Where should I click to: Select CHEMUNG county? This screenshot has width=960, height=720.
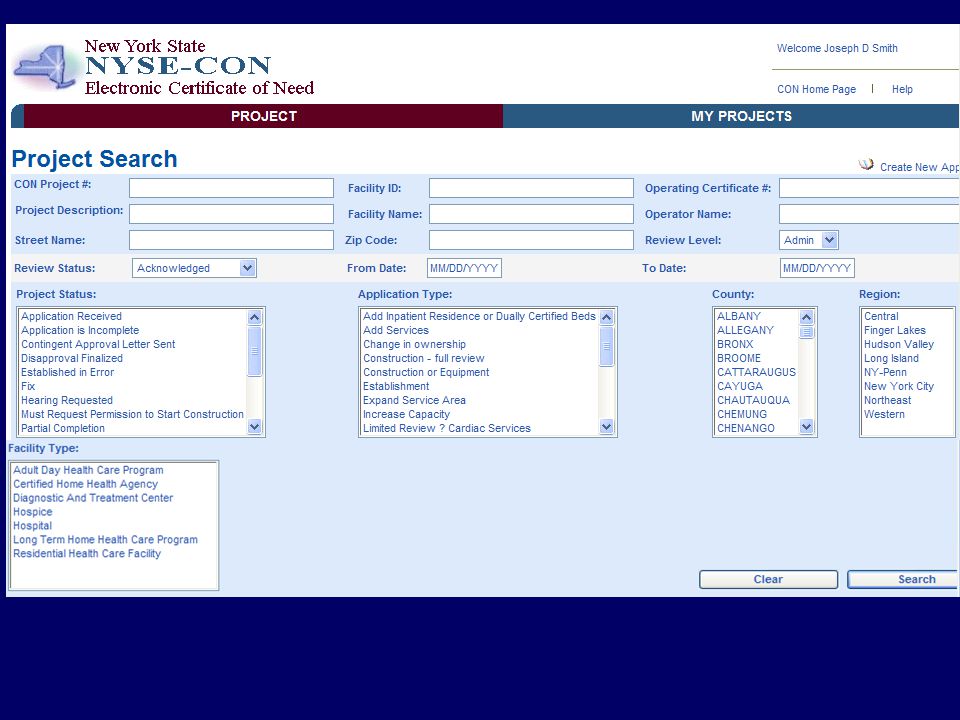click(x=742, y=414)
